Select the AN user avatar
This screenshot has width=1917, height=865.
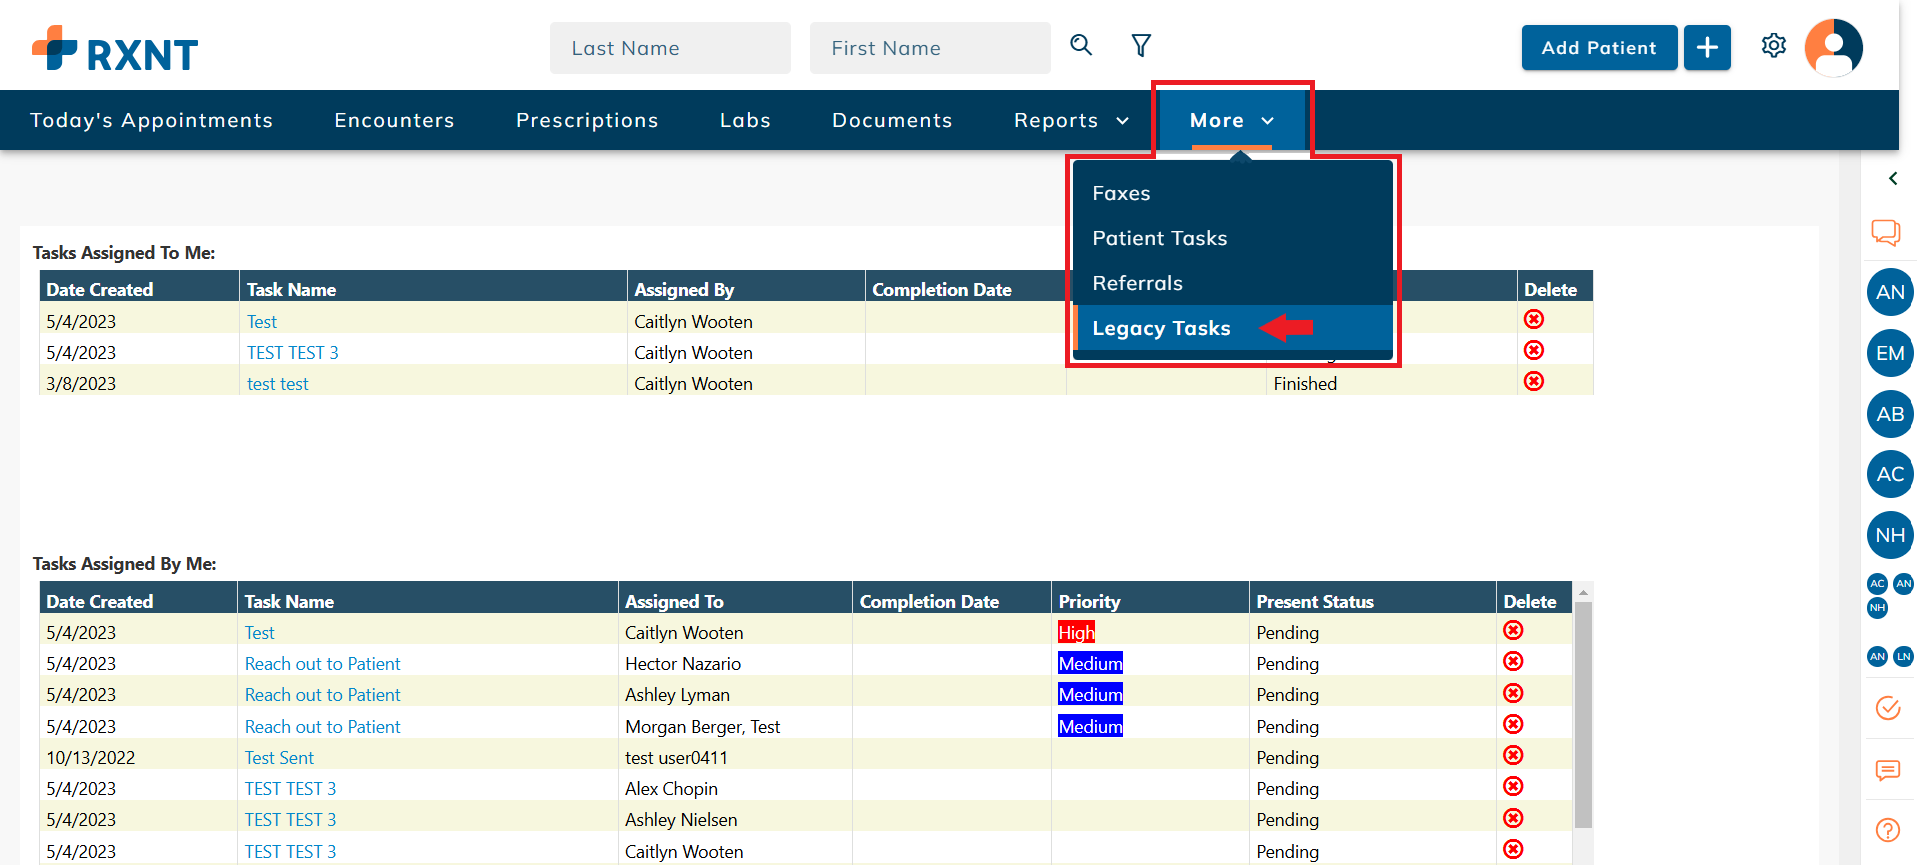(x=1890, y=292)
